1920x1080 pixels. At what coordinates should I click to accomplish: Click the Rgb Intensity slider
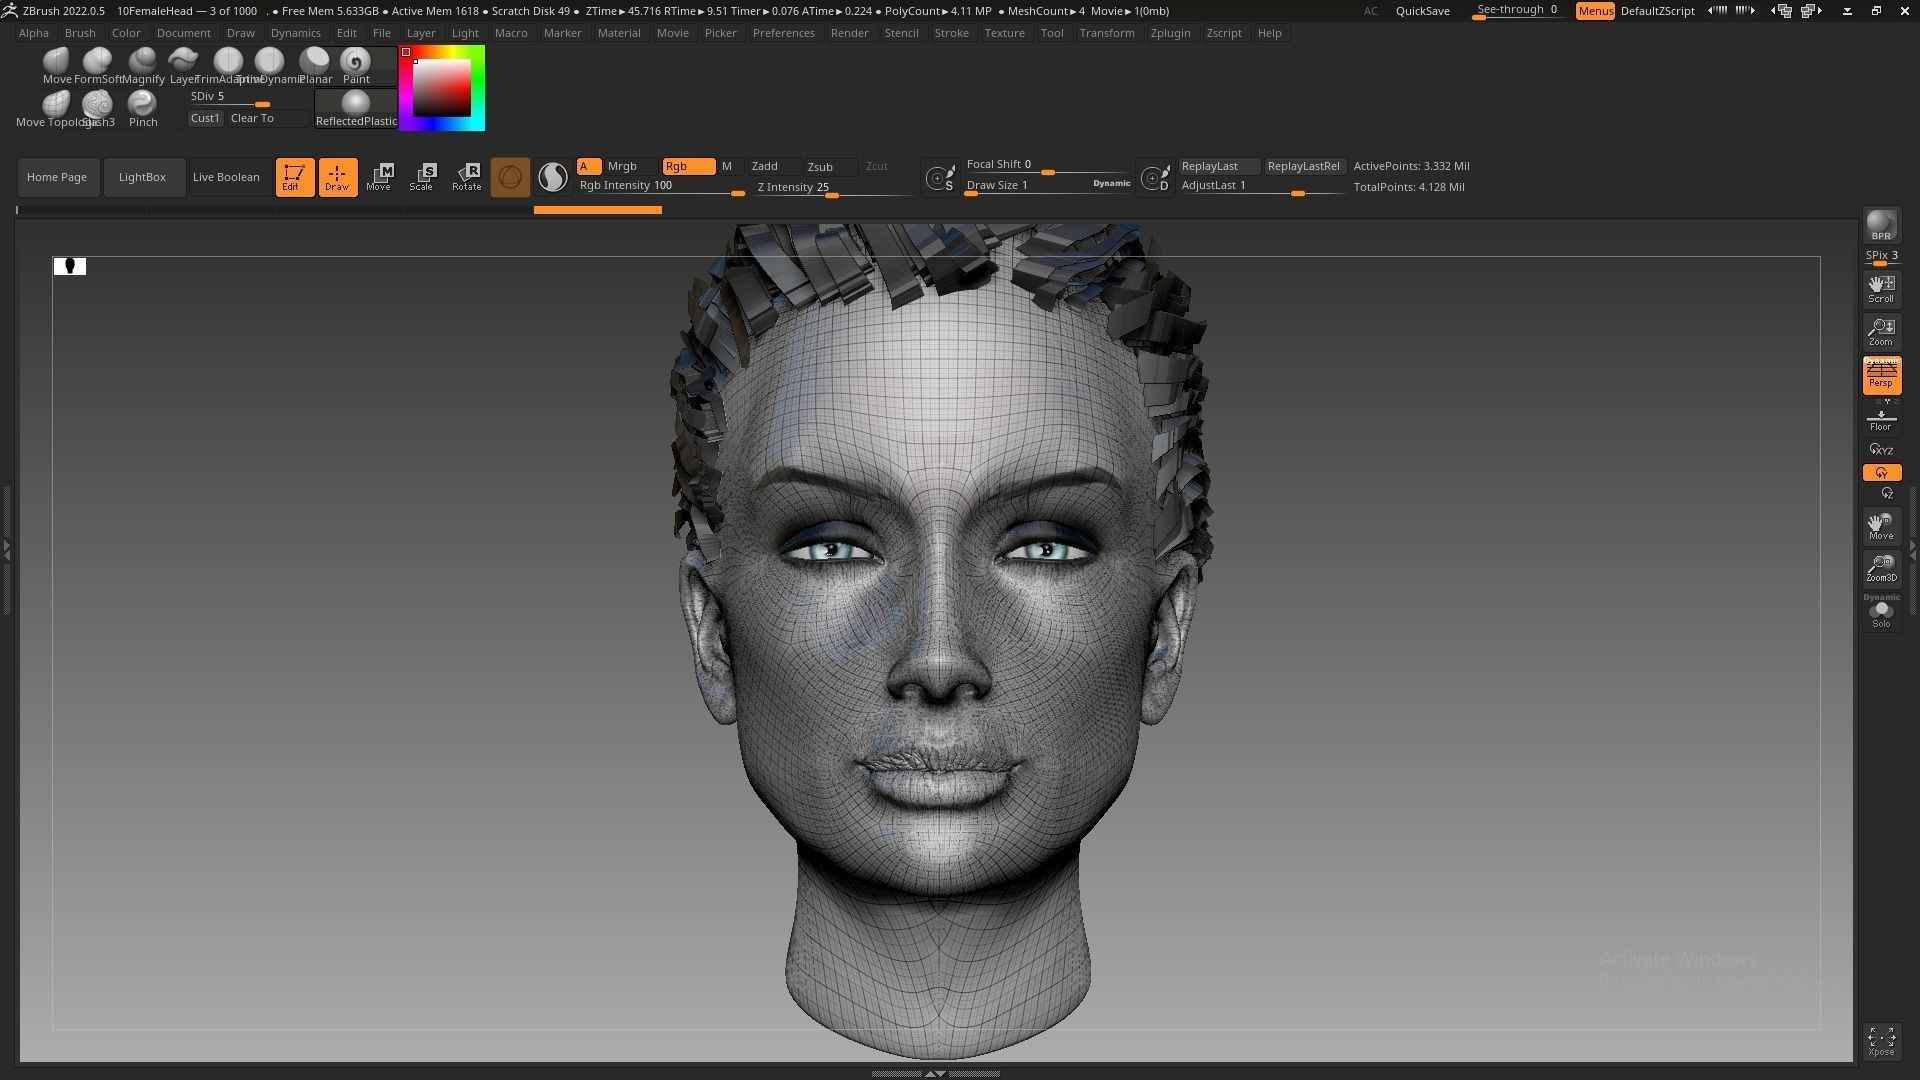pos(661,186)
